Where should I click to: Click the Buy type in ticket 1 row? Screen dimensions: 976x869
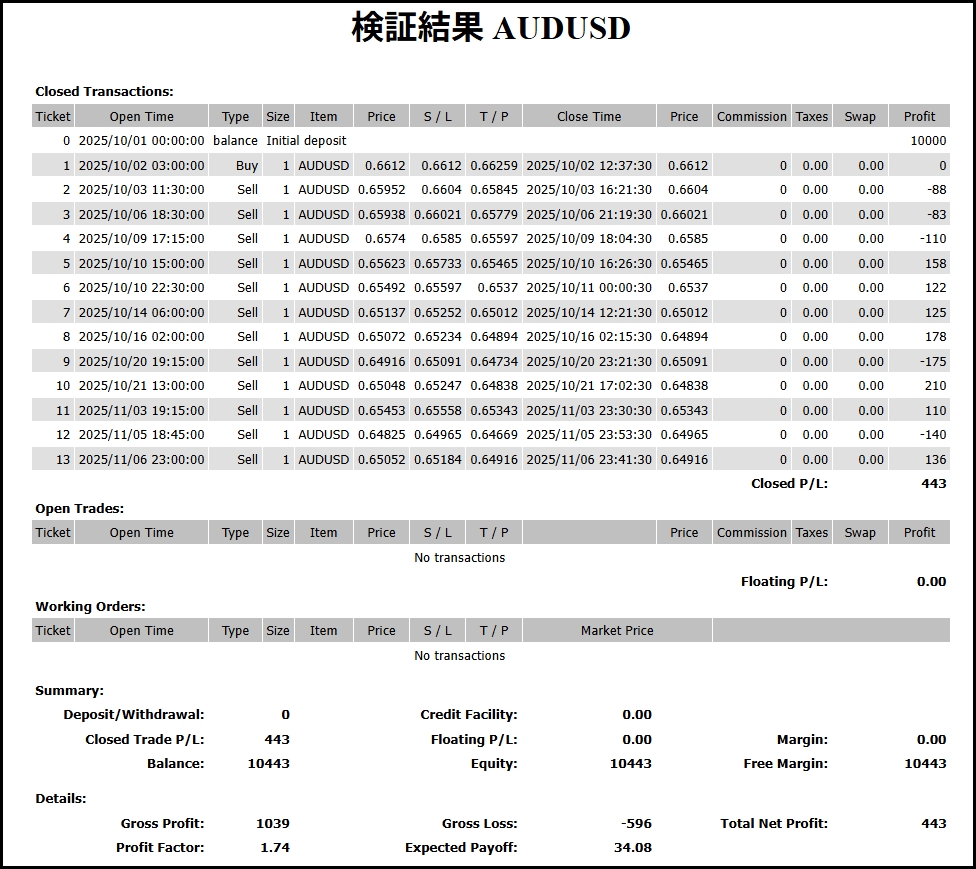click(x=246, y=166)
